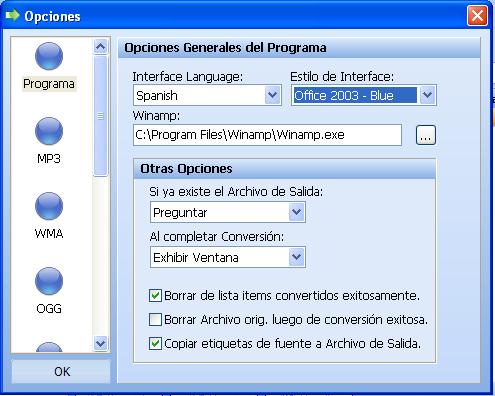Click Opciones Generales del Programa header
495x396 pixels.
[x=299, y=48]
